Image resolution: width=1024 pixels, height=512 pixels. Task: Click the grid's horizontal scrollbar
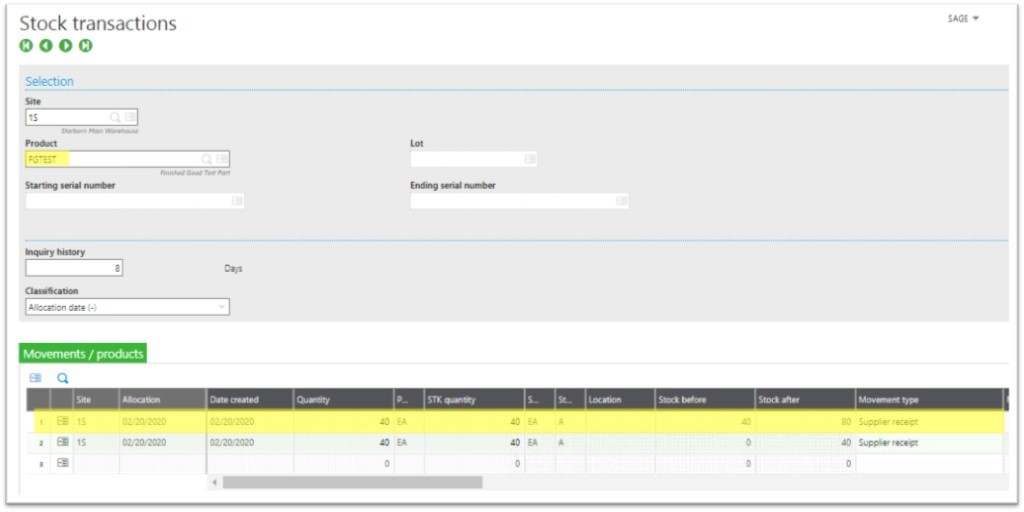coord(352,482)
